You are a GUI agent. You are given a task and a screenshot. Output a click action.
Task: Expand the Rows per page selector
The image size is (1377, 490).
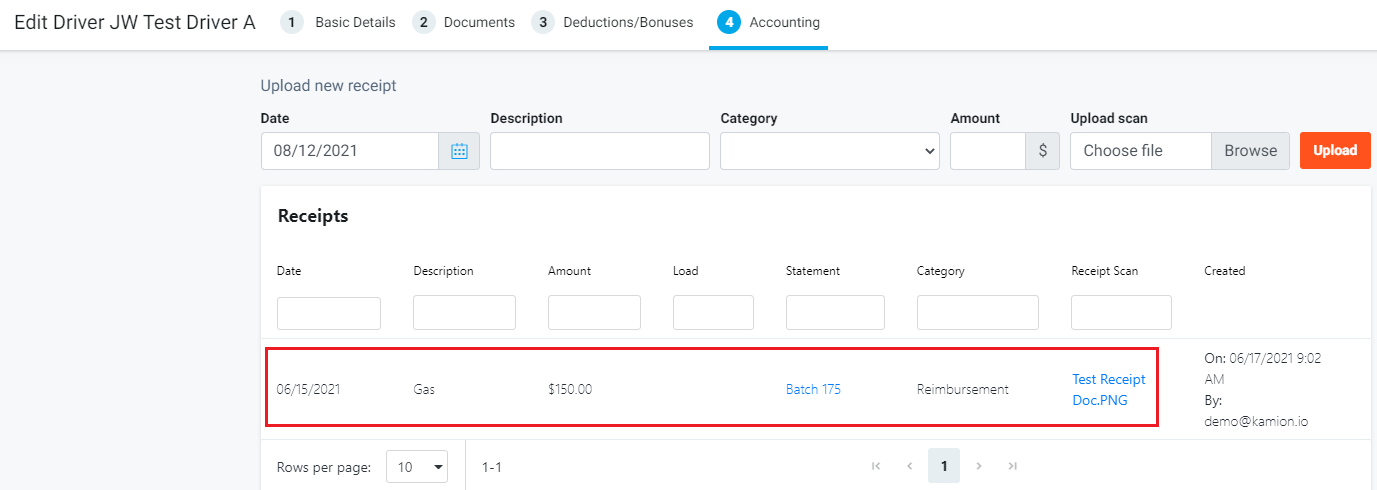point(417,467)
